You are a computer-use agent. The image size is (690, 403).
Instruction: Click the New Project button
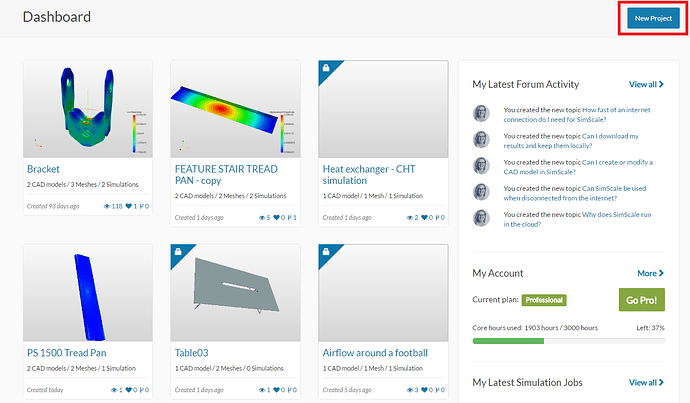point(653,18)
